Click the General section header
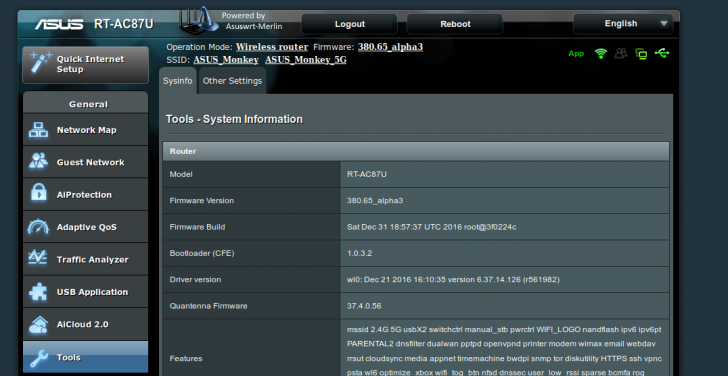The width and height of the screenshot is (728, 376). (x=85, y=104)
